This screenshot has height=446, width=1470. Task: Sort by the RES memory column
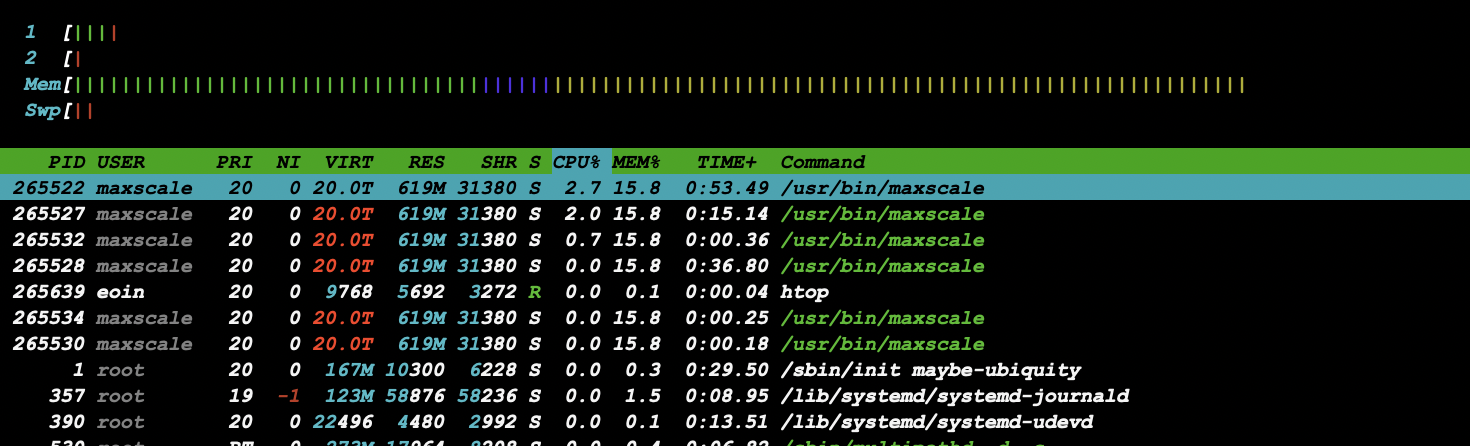(427, 162)
